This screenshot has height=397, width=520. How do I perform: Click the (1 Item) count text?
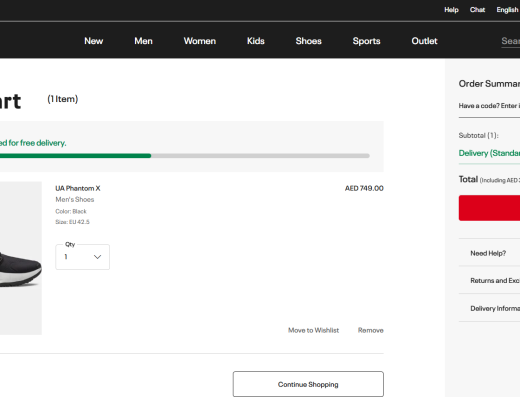63,99
